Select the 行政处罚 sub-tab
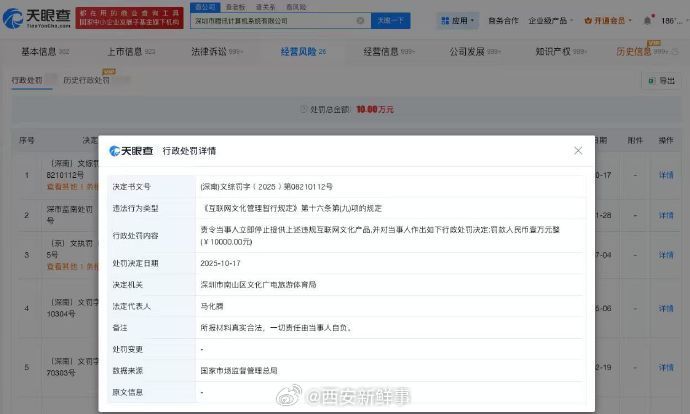 click(27, 80)
